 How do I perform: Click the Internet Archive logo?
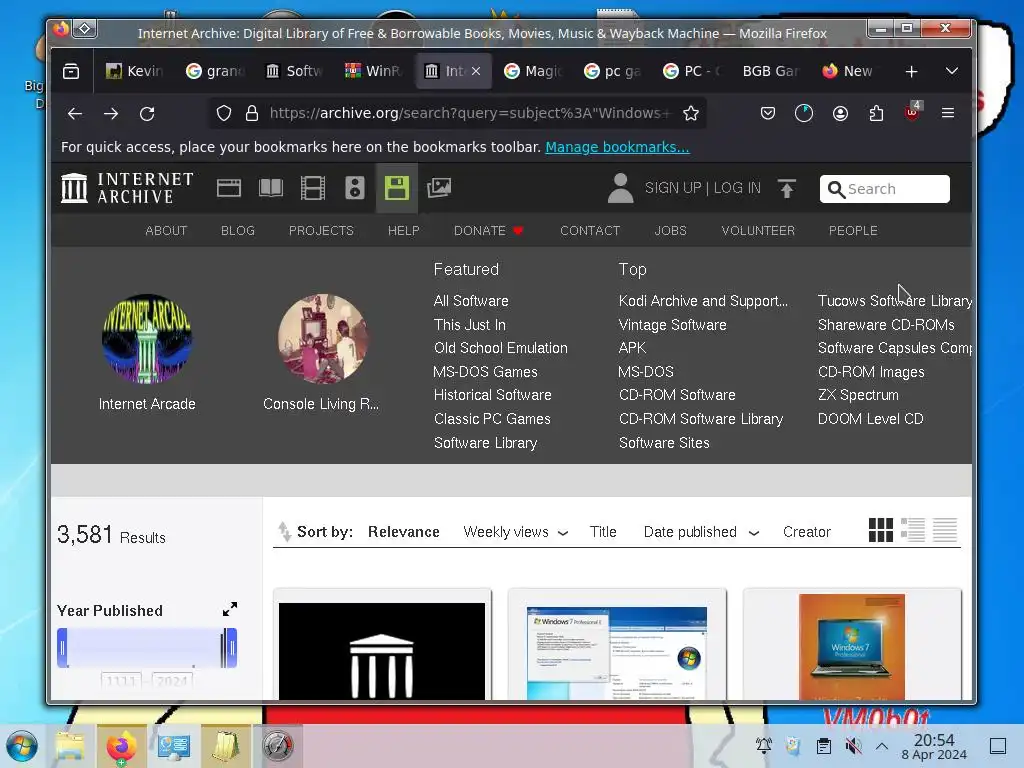tap(127, 188)
